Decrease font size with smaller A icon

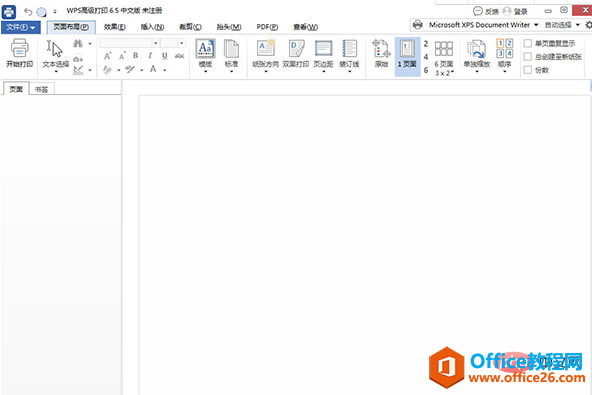point(122,56)
